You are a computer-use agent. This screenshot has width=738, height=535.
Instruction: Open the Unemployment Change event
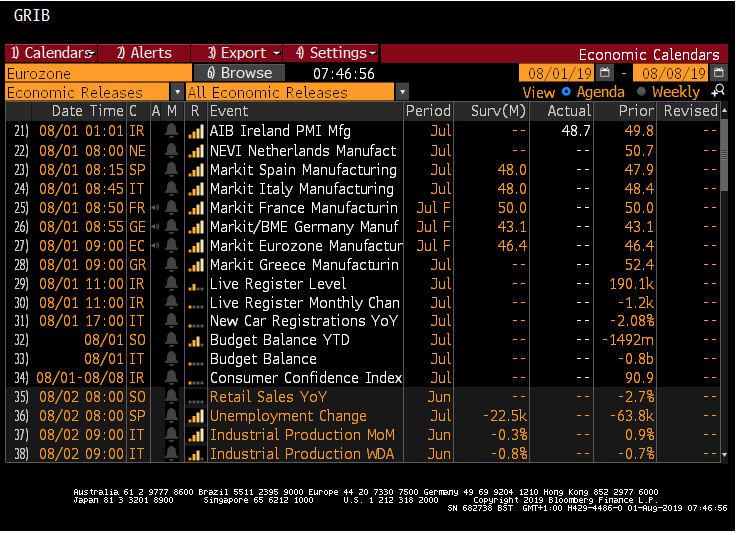tap(288, 416)
